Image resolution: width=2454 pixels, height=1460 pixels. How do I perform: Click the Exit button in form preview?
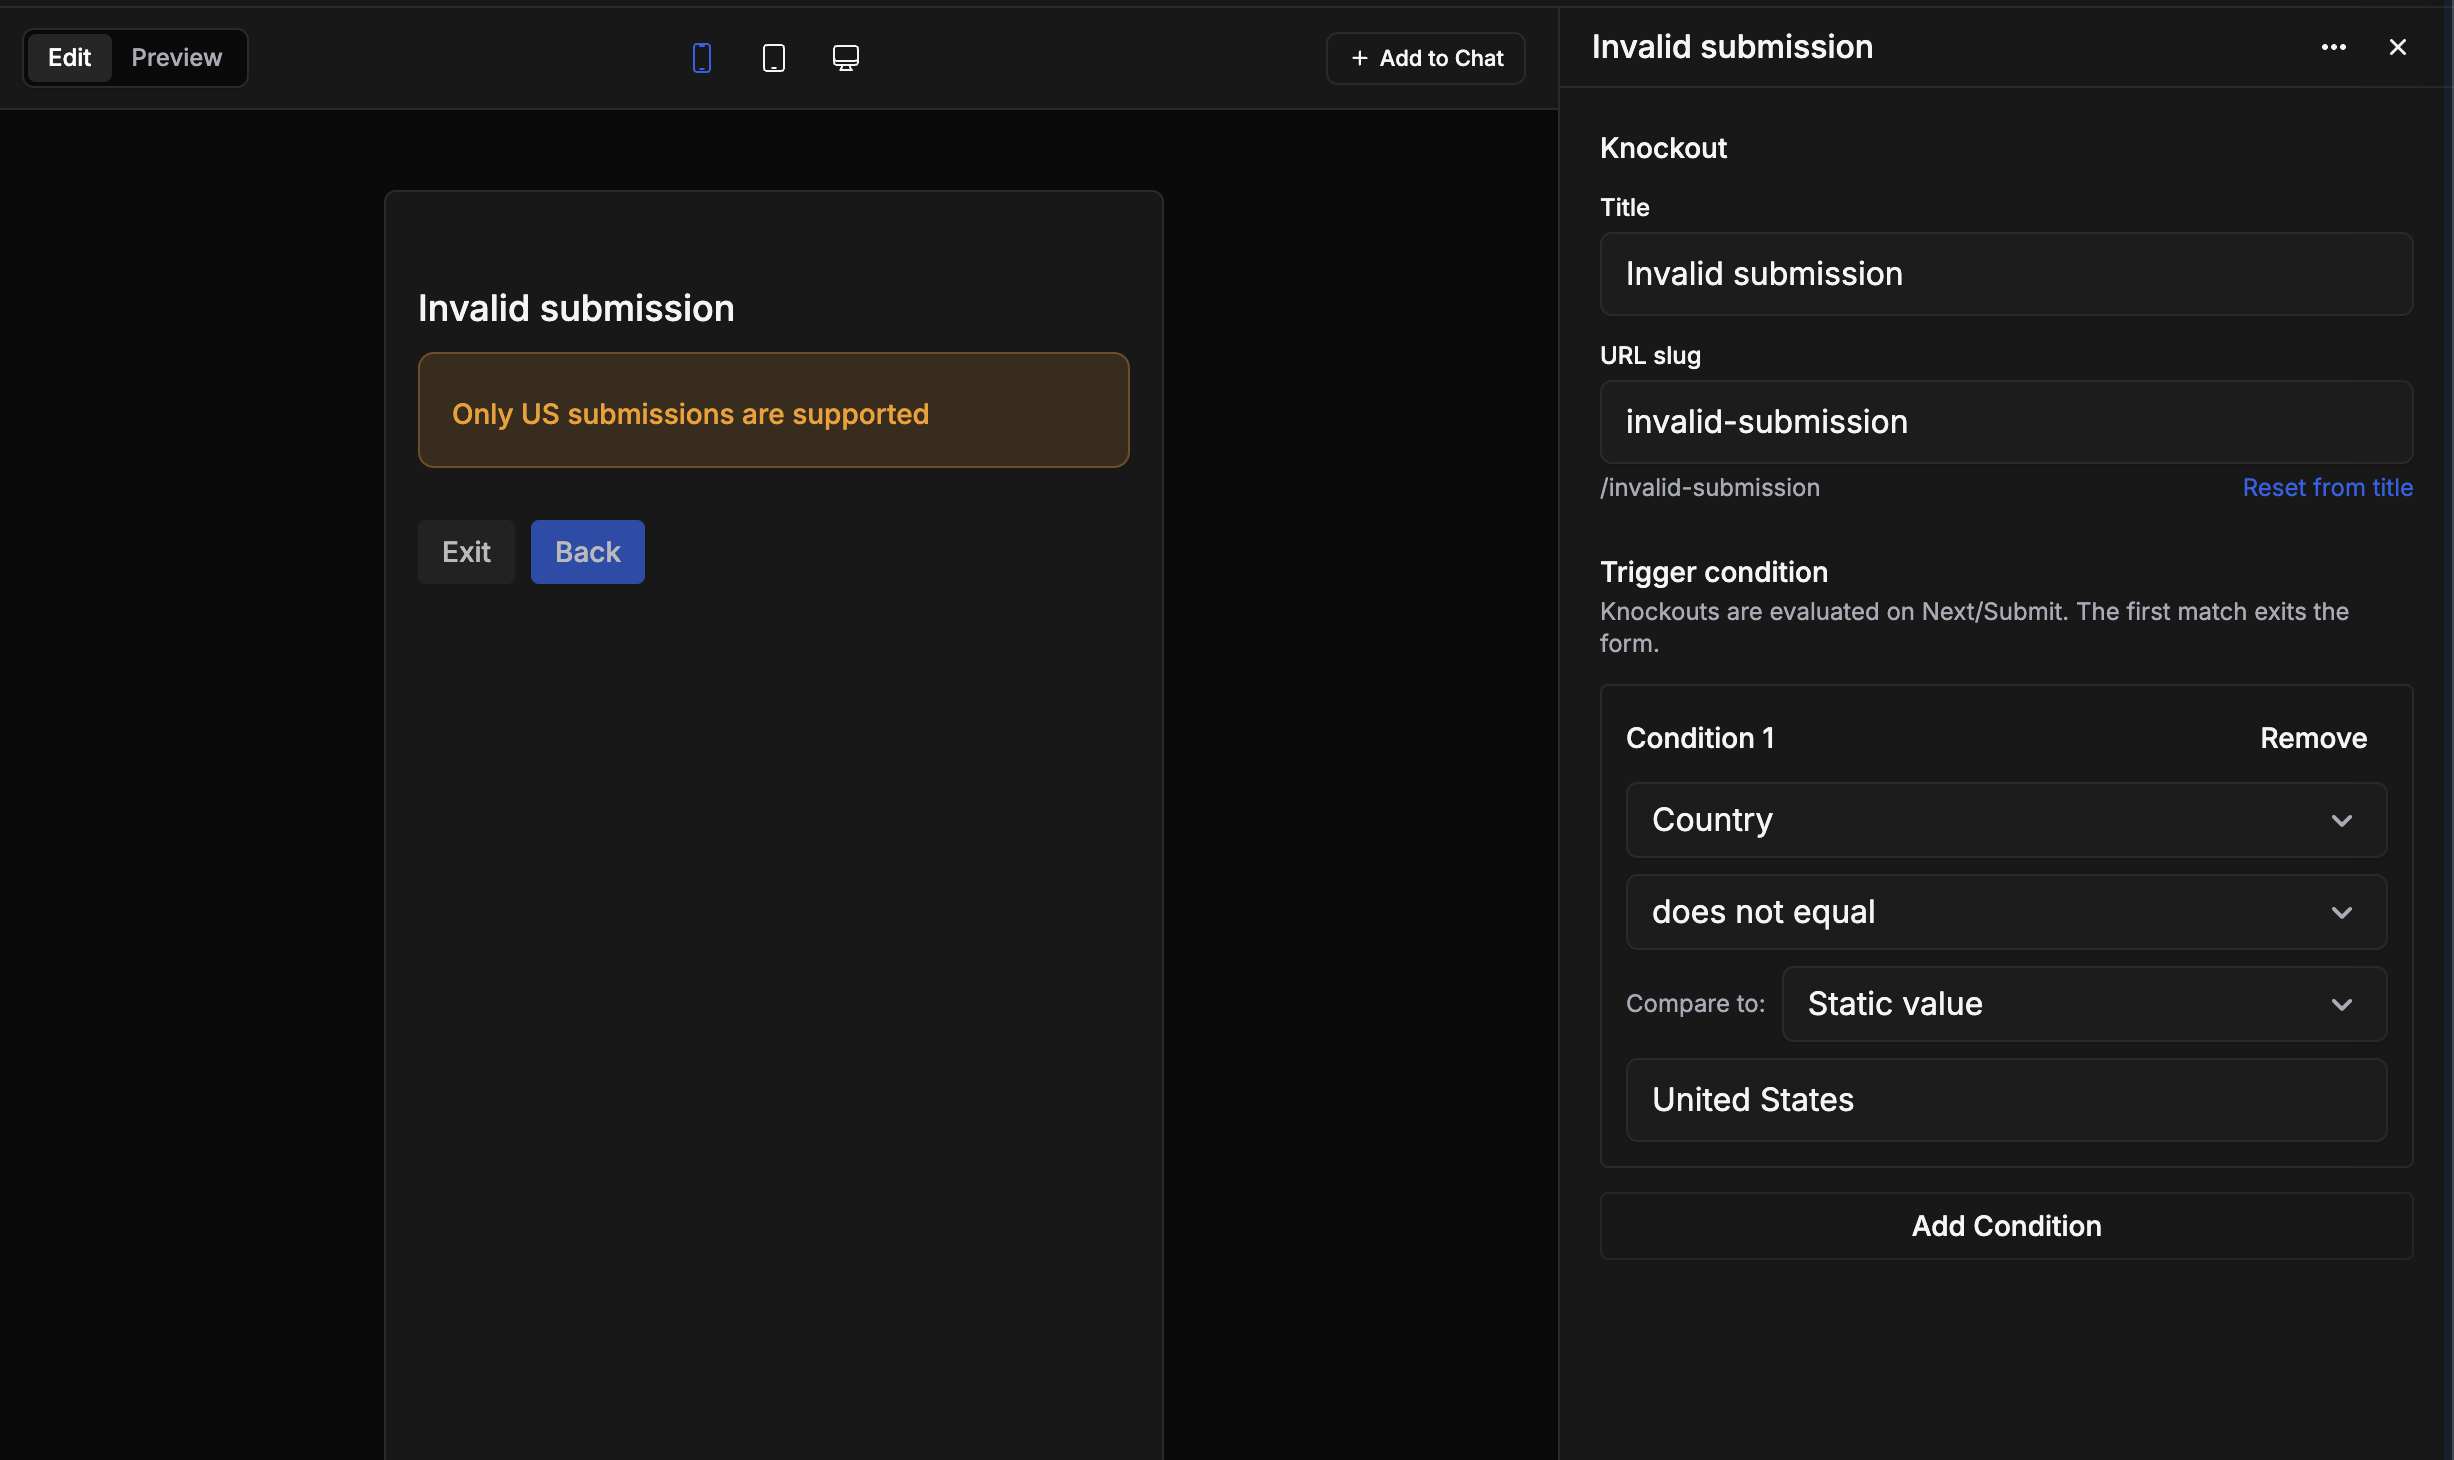click(466, 552)
